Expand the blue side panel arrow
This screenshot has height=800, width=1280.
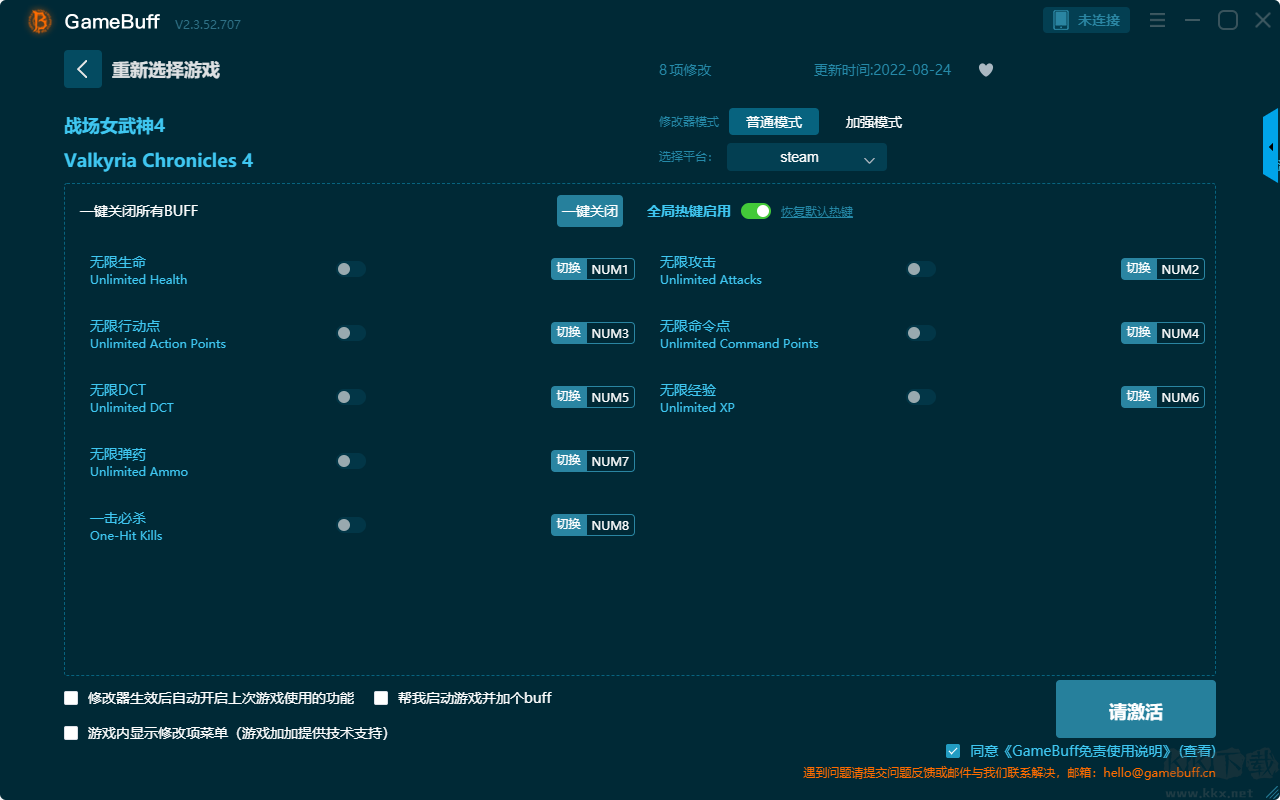click(x=1271, y=146)
